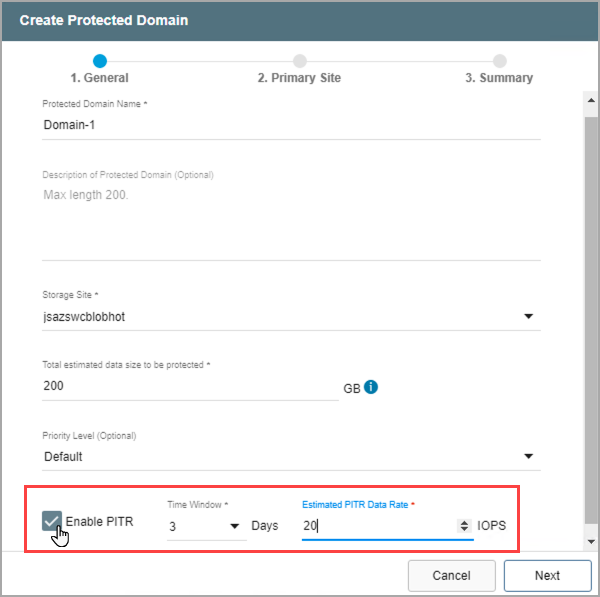Increase PITR Data Rate with up arrow

click(463, 521)
